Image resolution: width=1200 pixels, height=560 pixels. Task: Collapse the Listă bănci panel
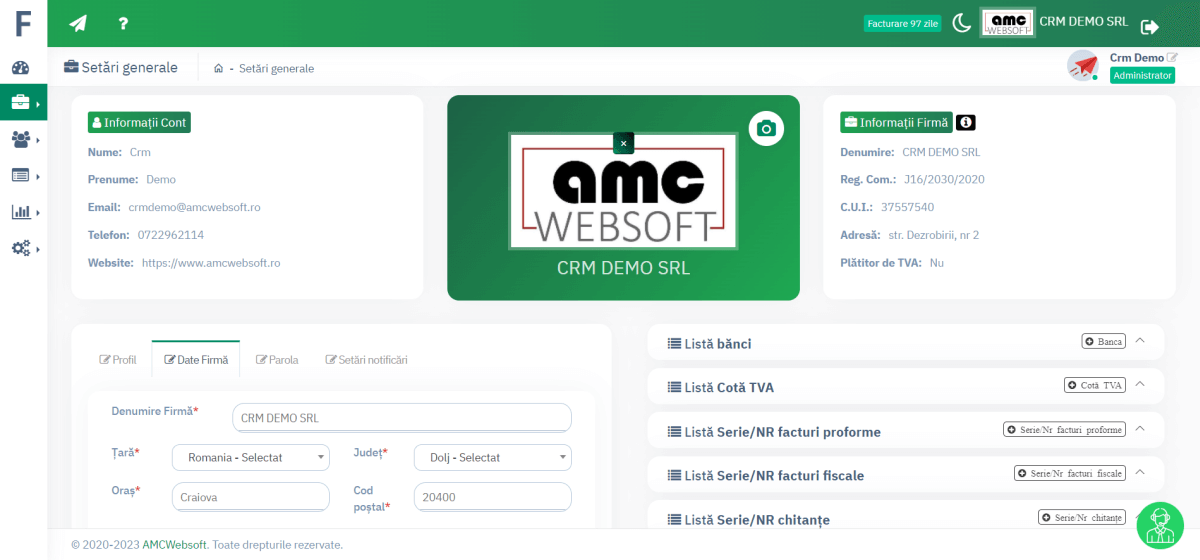point(1141,341)
